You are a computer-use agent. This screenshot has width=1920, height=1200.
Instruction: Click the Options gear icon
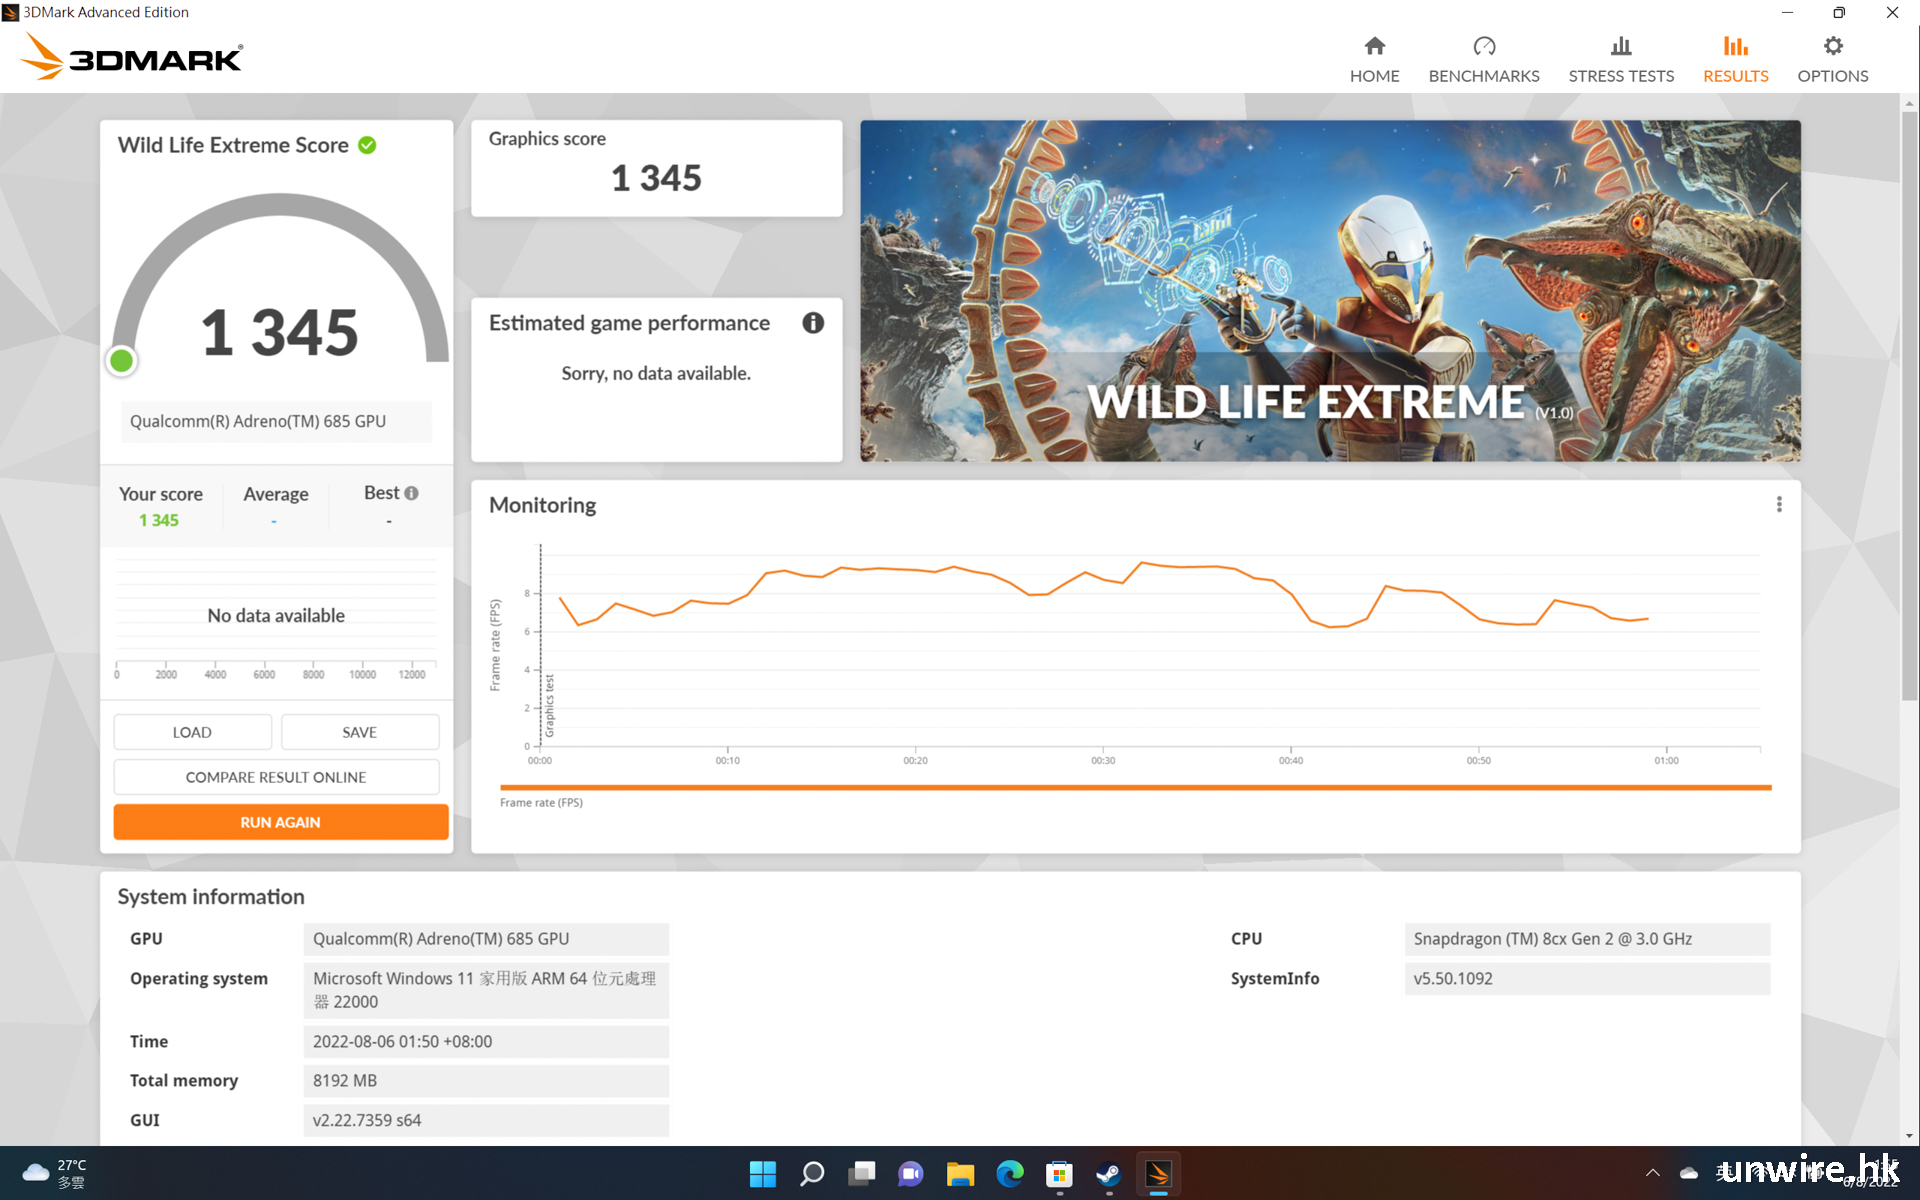pyautogui.click(x=1832, y=47)
